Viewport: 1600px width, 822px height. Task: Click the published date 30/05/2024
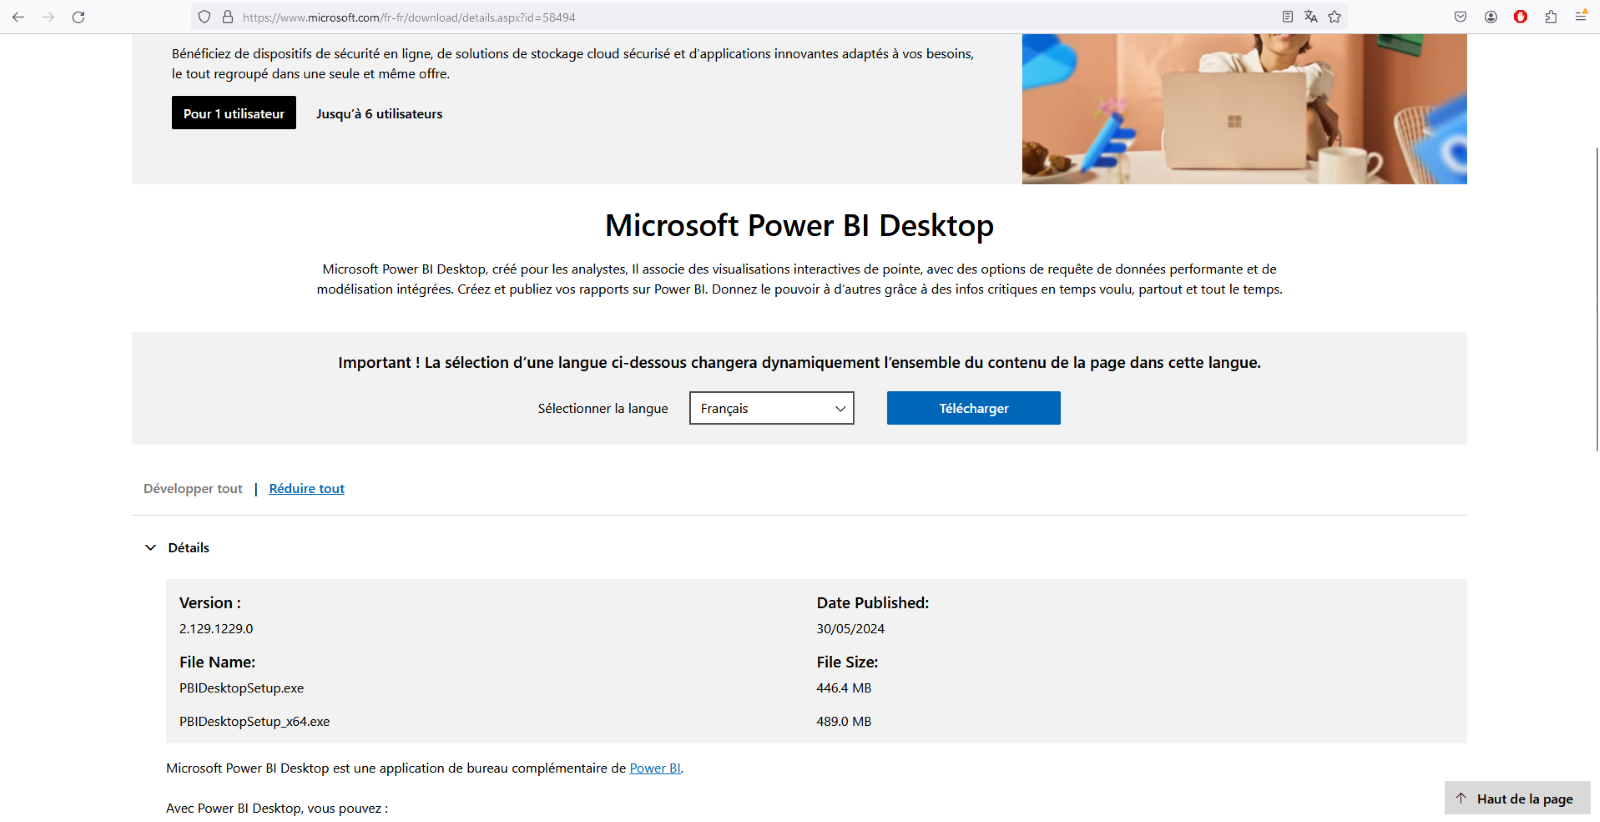tap(851, 629)
